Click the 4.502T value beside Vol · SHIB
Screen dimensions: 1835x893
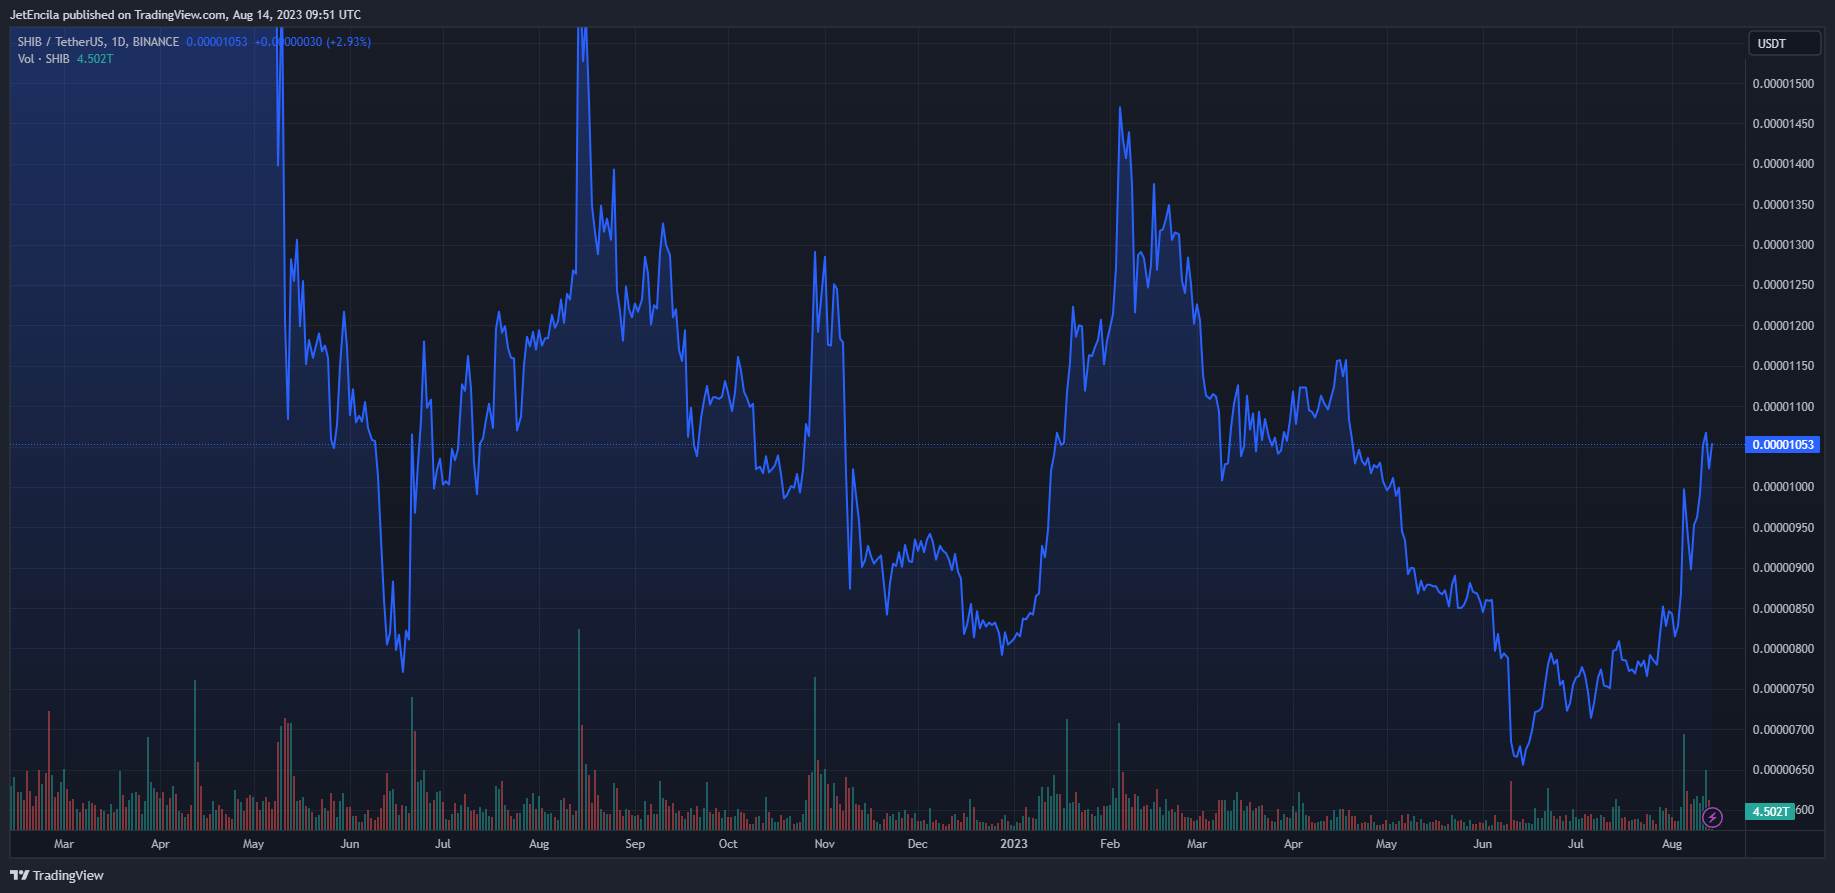95,59
